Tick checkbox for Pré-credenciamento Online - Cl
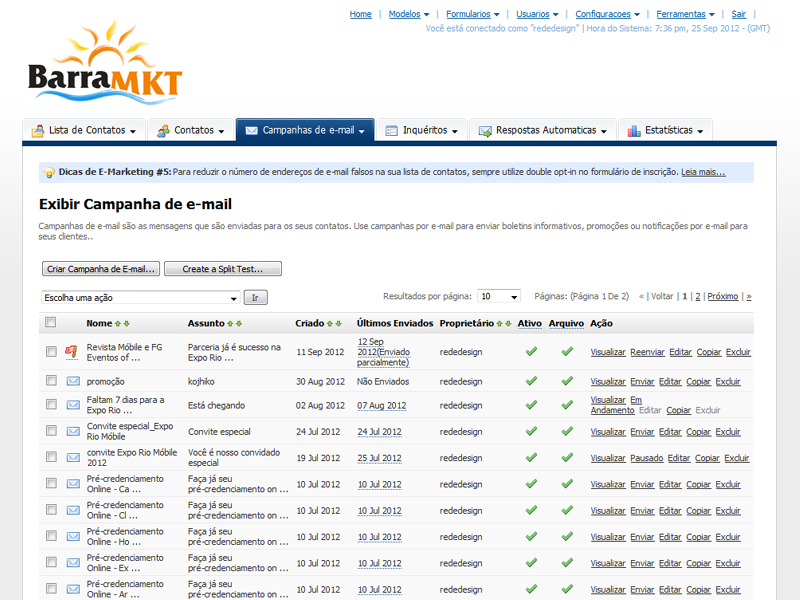The height and width of the screenshot is (600, 800). [51, 510]
